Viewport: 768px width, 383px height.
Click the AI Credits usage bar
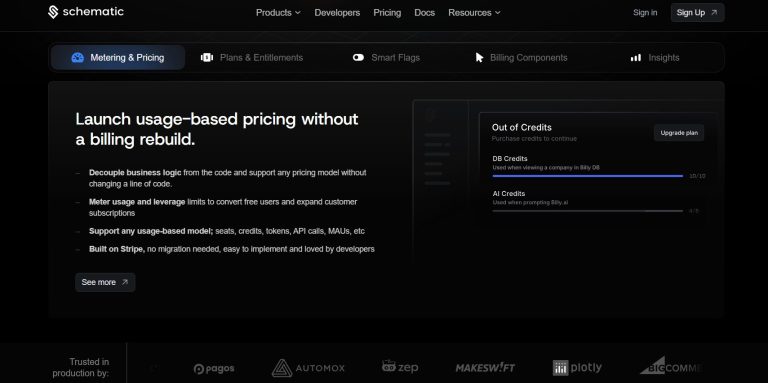click(588, 211)
